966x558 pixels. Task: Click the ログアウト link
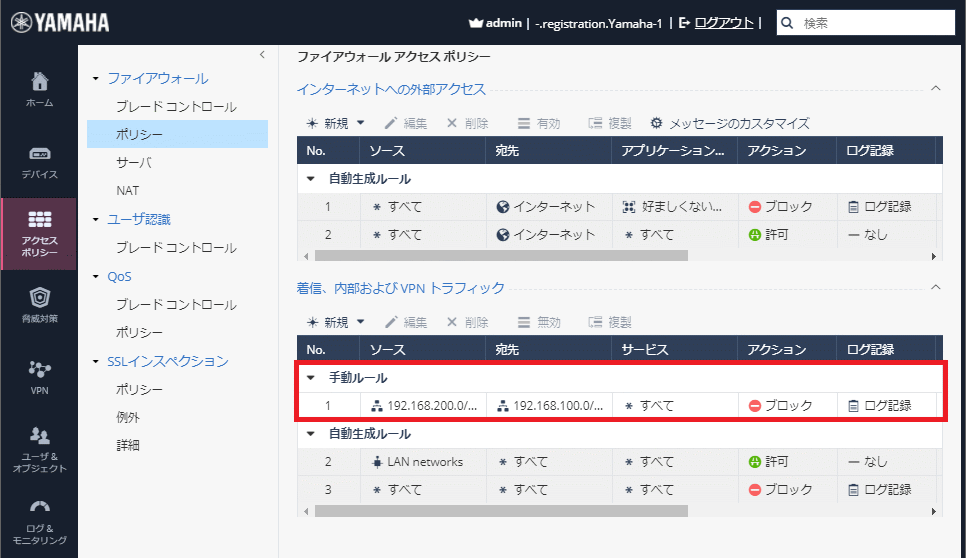(723, 22)
